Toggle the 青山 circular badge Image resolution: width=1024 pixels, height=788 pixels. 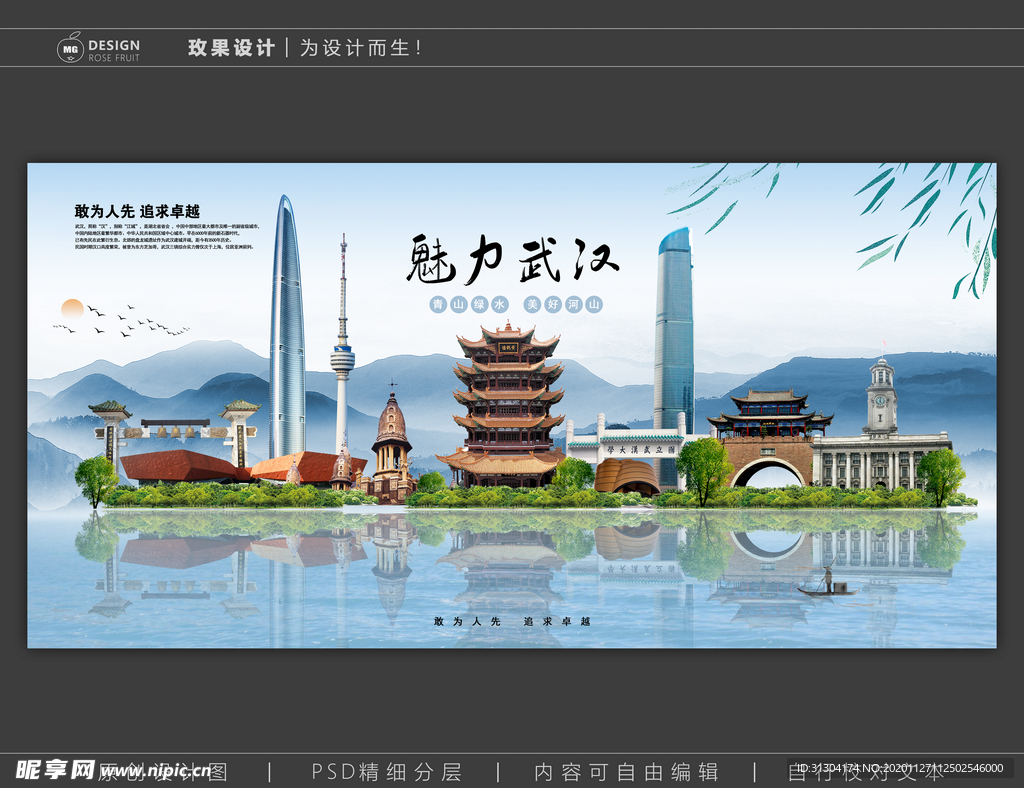click(x=438, y=305)
